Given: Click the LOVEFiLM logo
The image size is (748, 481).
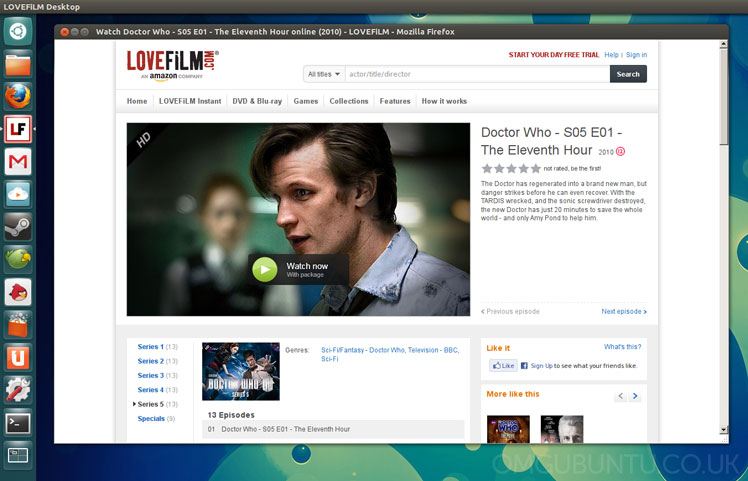Looking at the screenshot, I should click(173, 65).
